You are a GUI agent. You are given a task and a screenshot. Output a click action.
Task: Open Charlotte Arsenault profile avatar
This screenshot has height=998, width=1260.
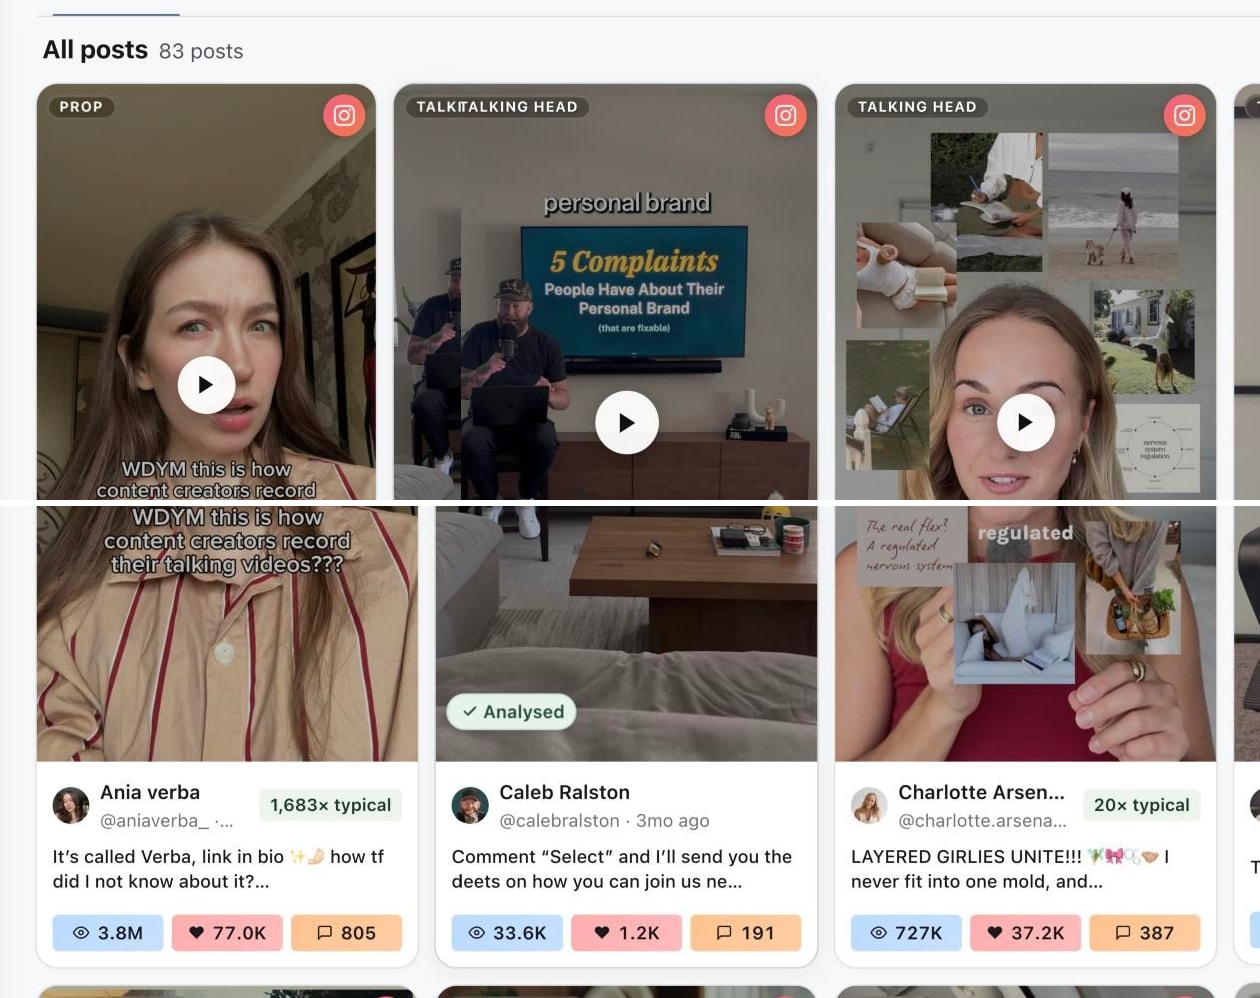pos(869,805)
